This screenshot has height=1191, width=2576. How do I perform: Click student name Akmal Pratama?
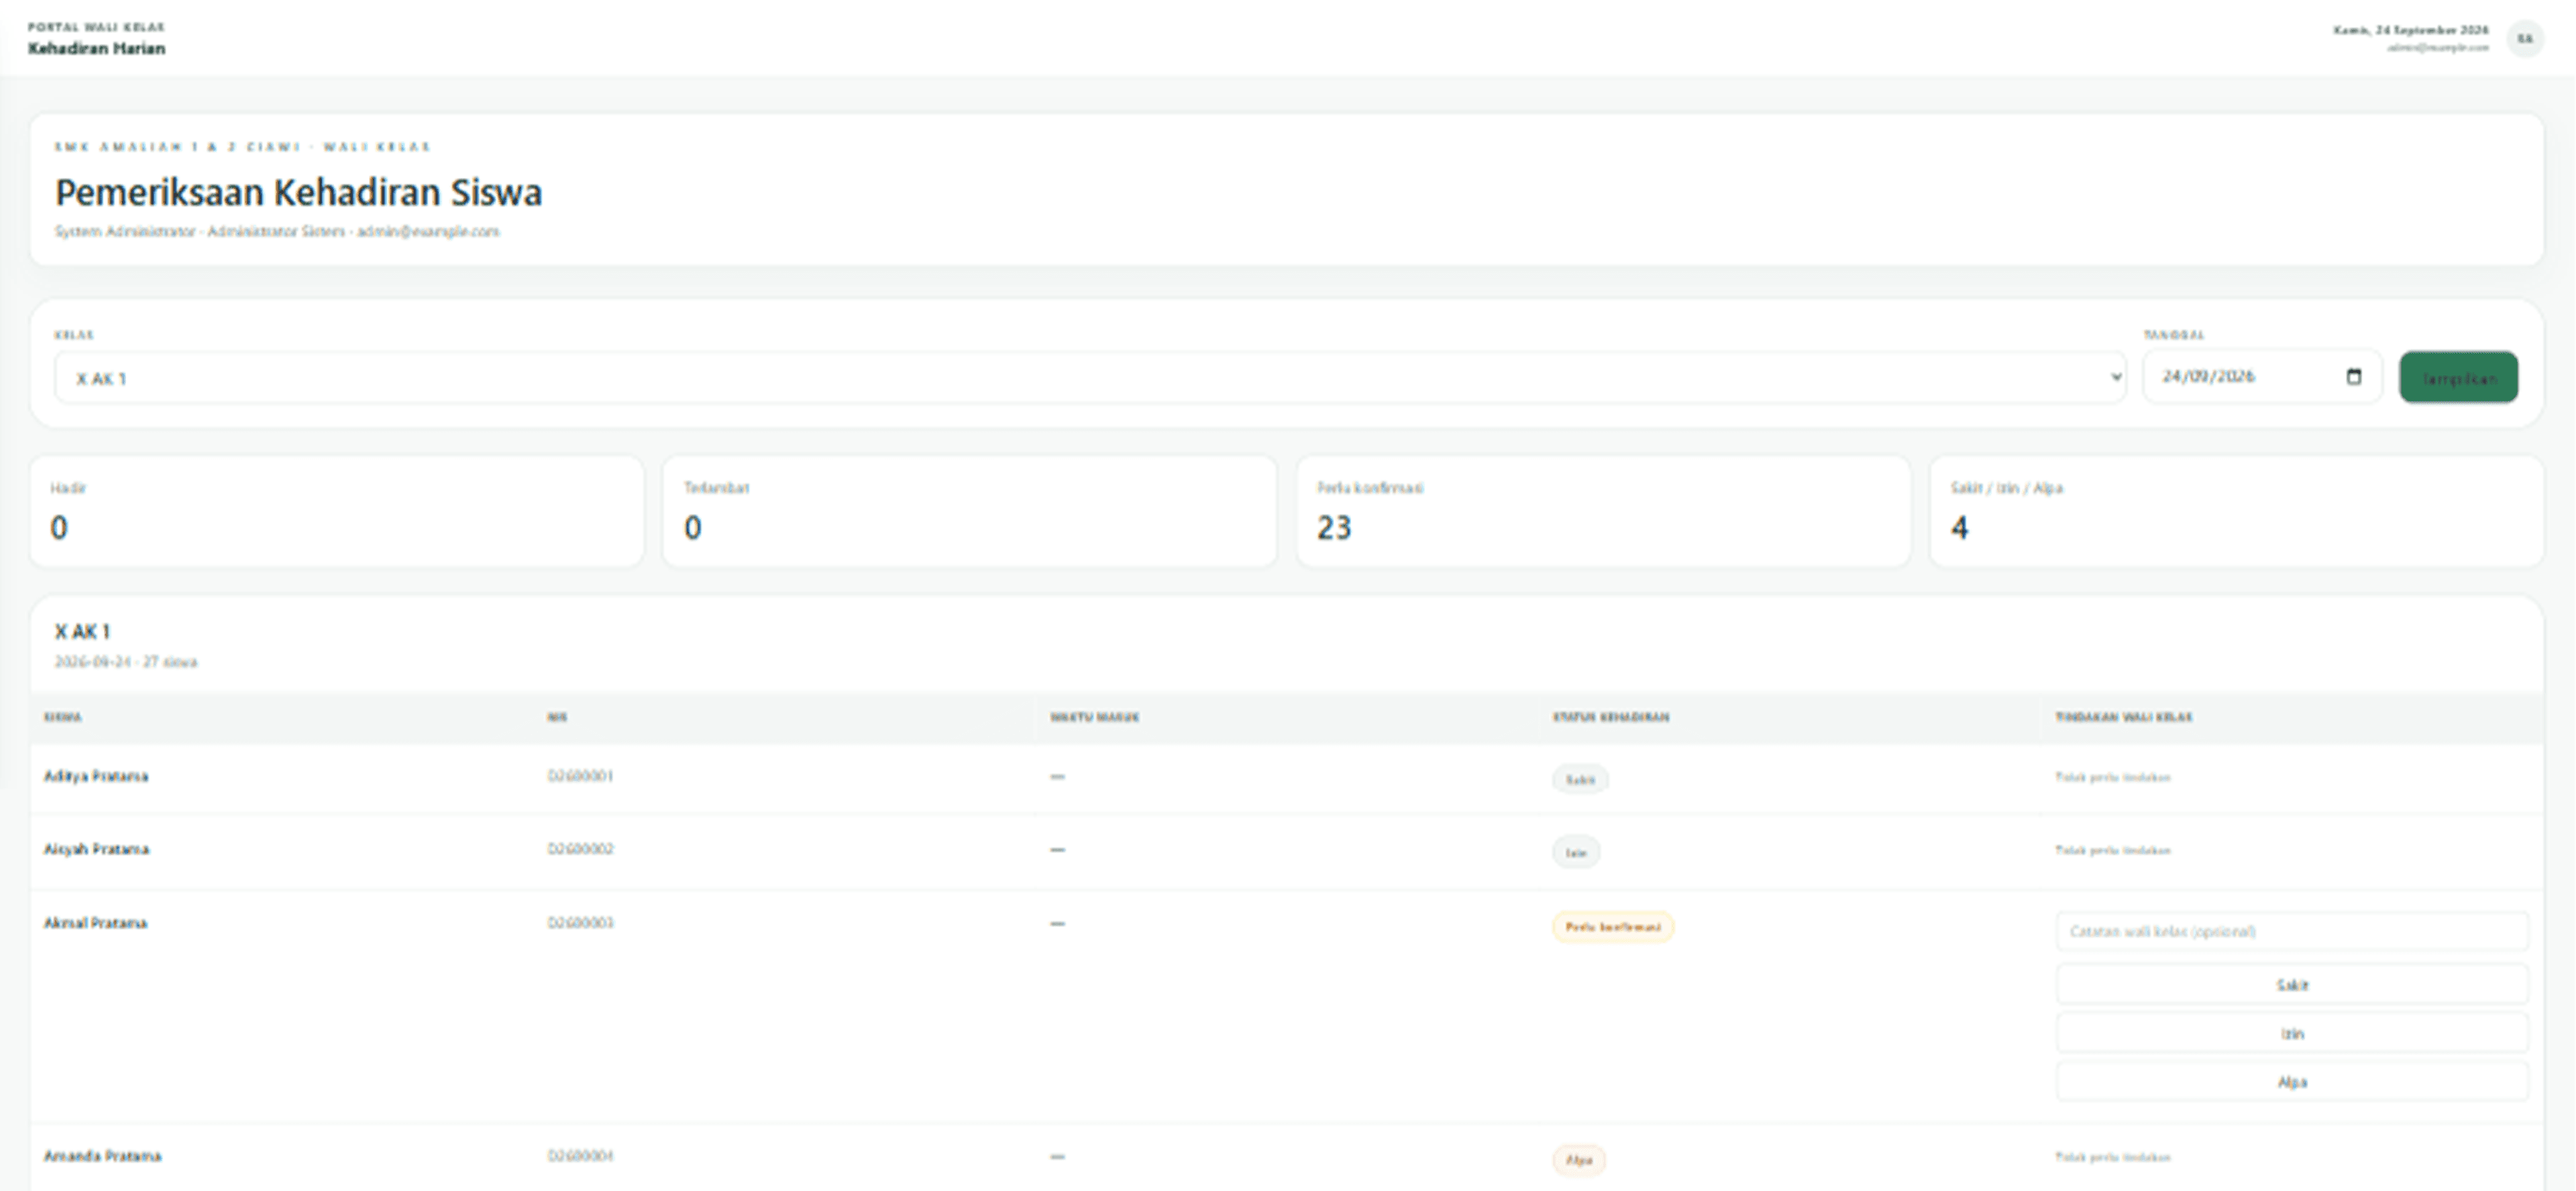click(95, 923)
